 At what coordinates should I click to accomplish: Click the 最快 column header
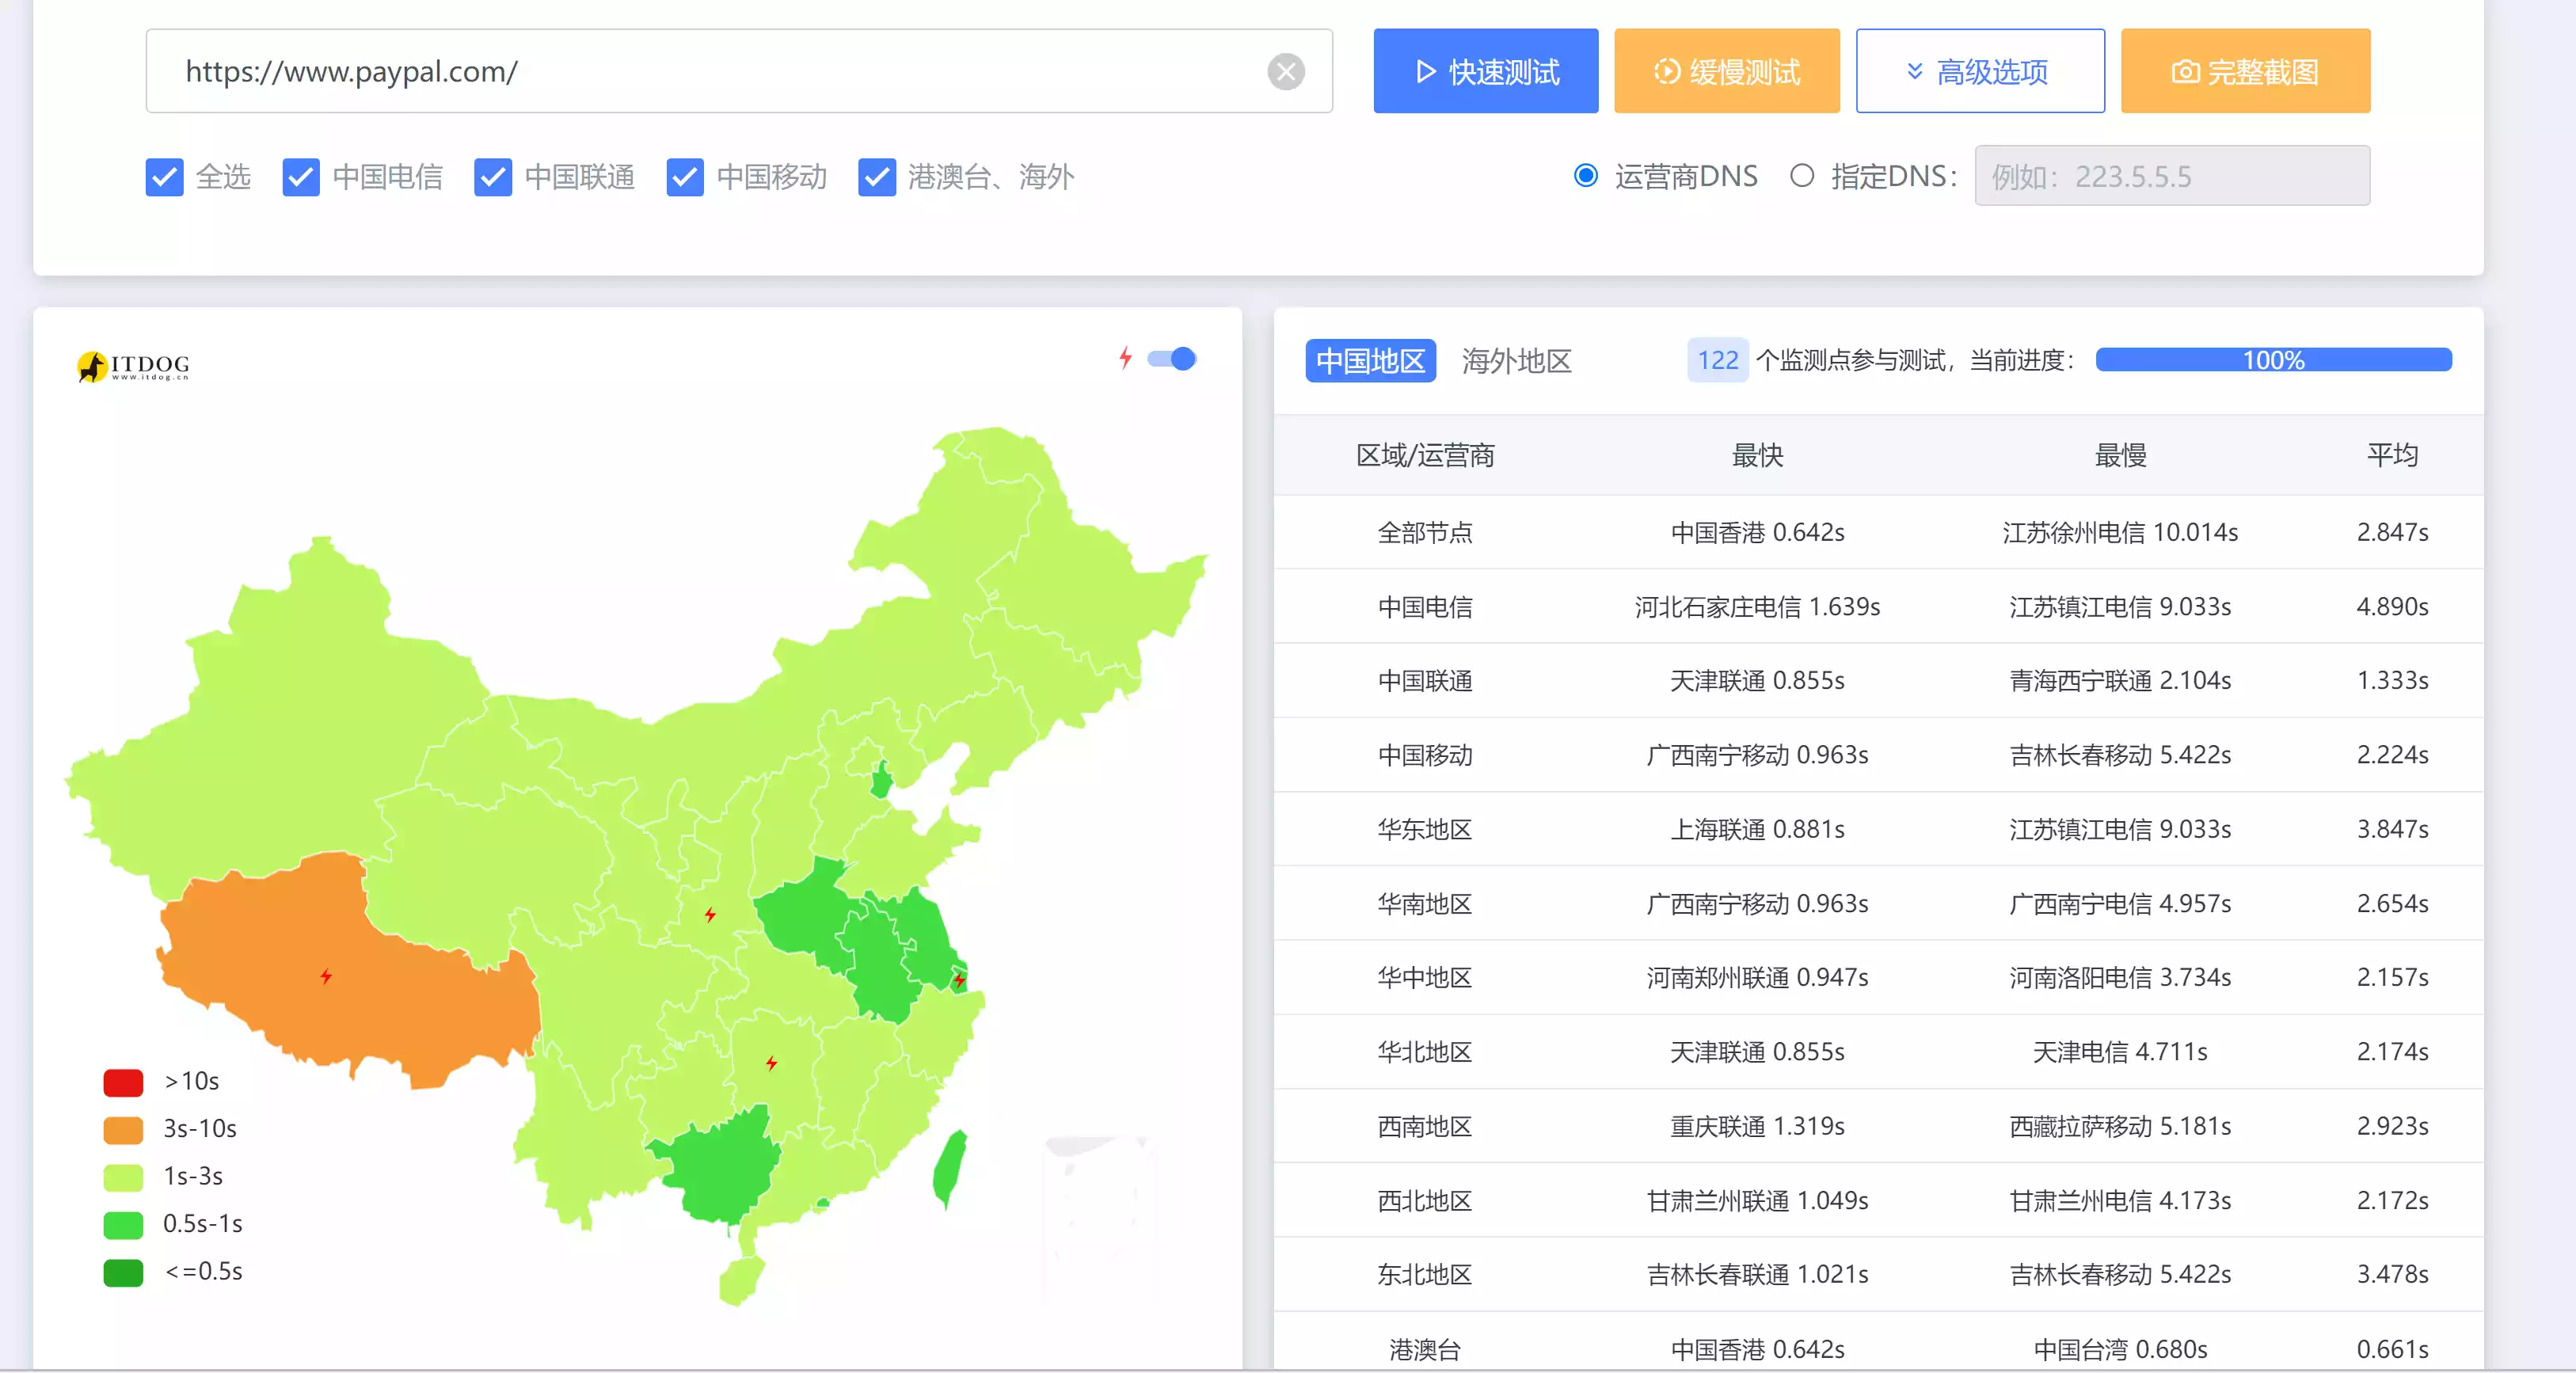1757,455
